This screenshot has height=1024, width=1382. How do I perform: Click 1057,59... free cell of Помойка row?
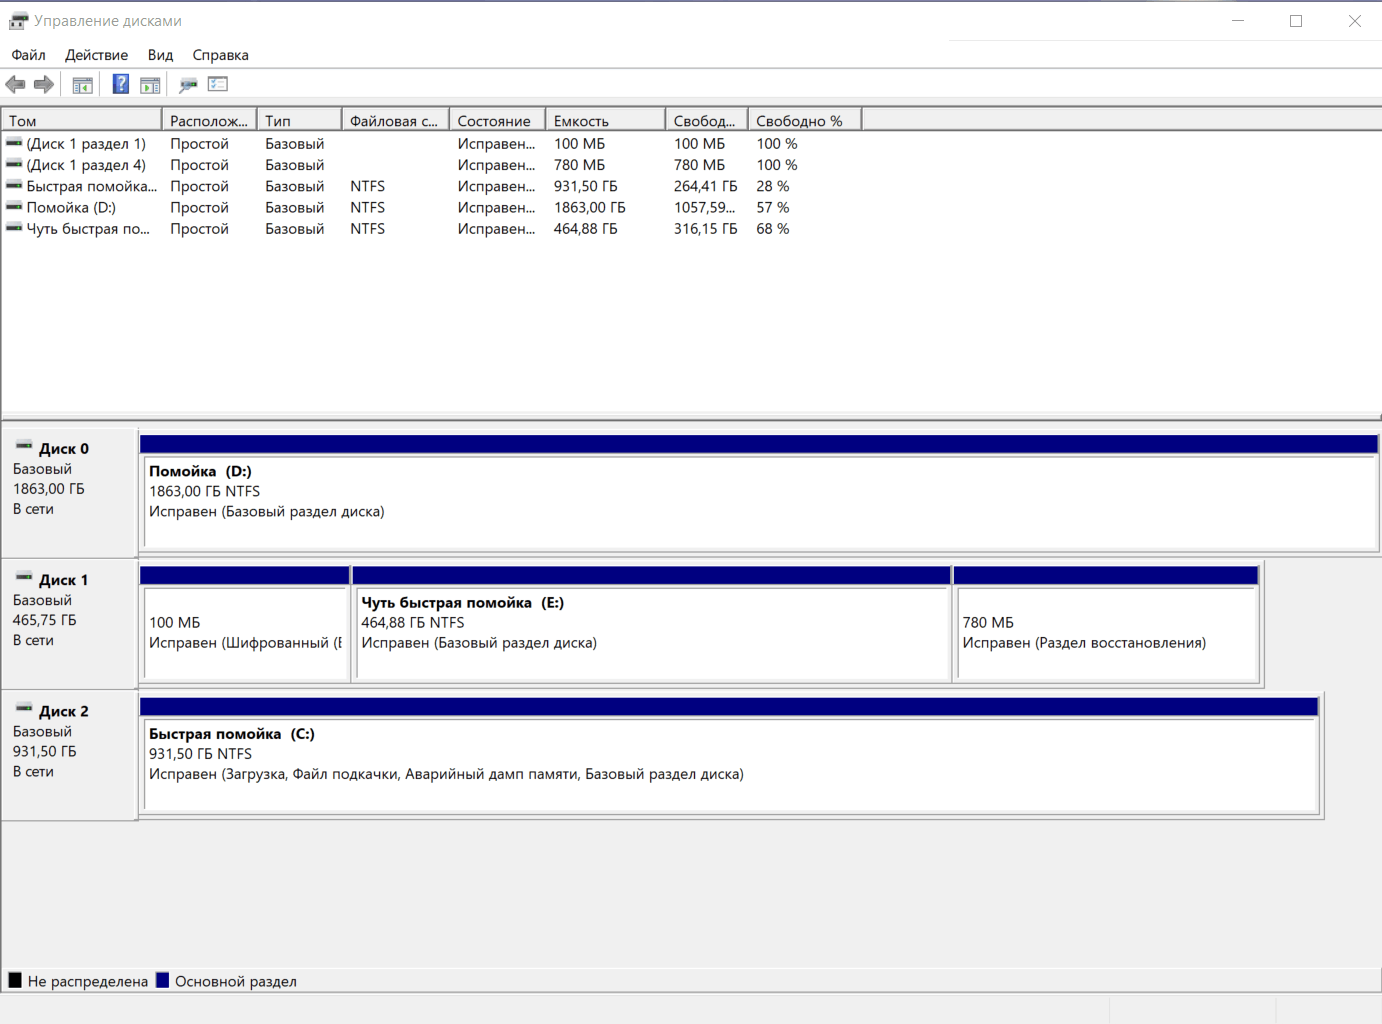[x=705, y=207]
